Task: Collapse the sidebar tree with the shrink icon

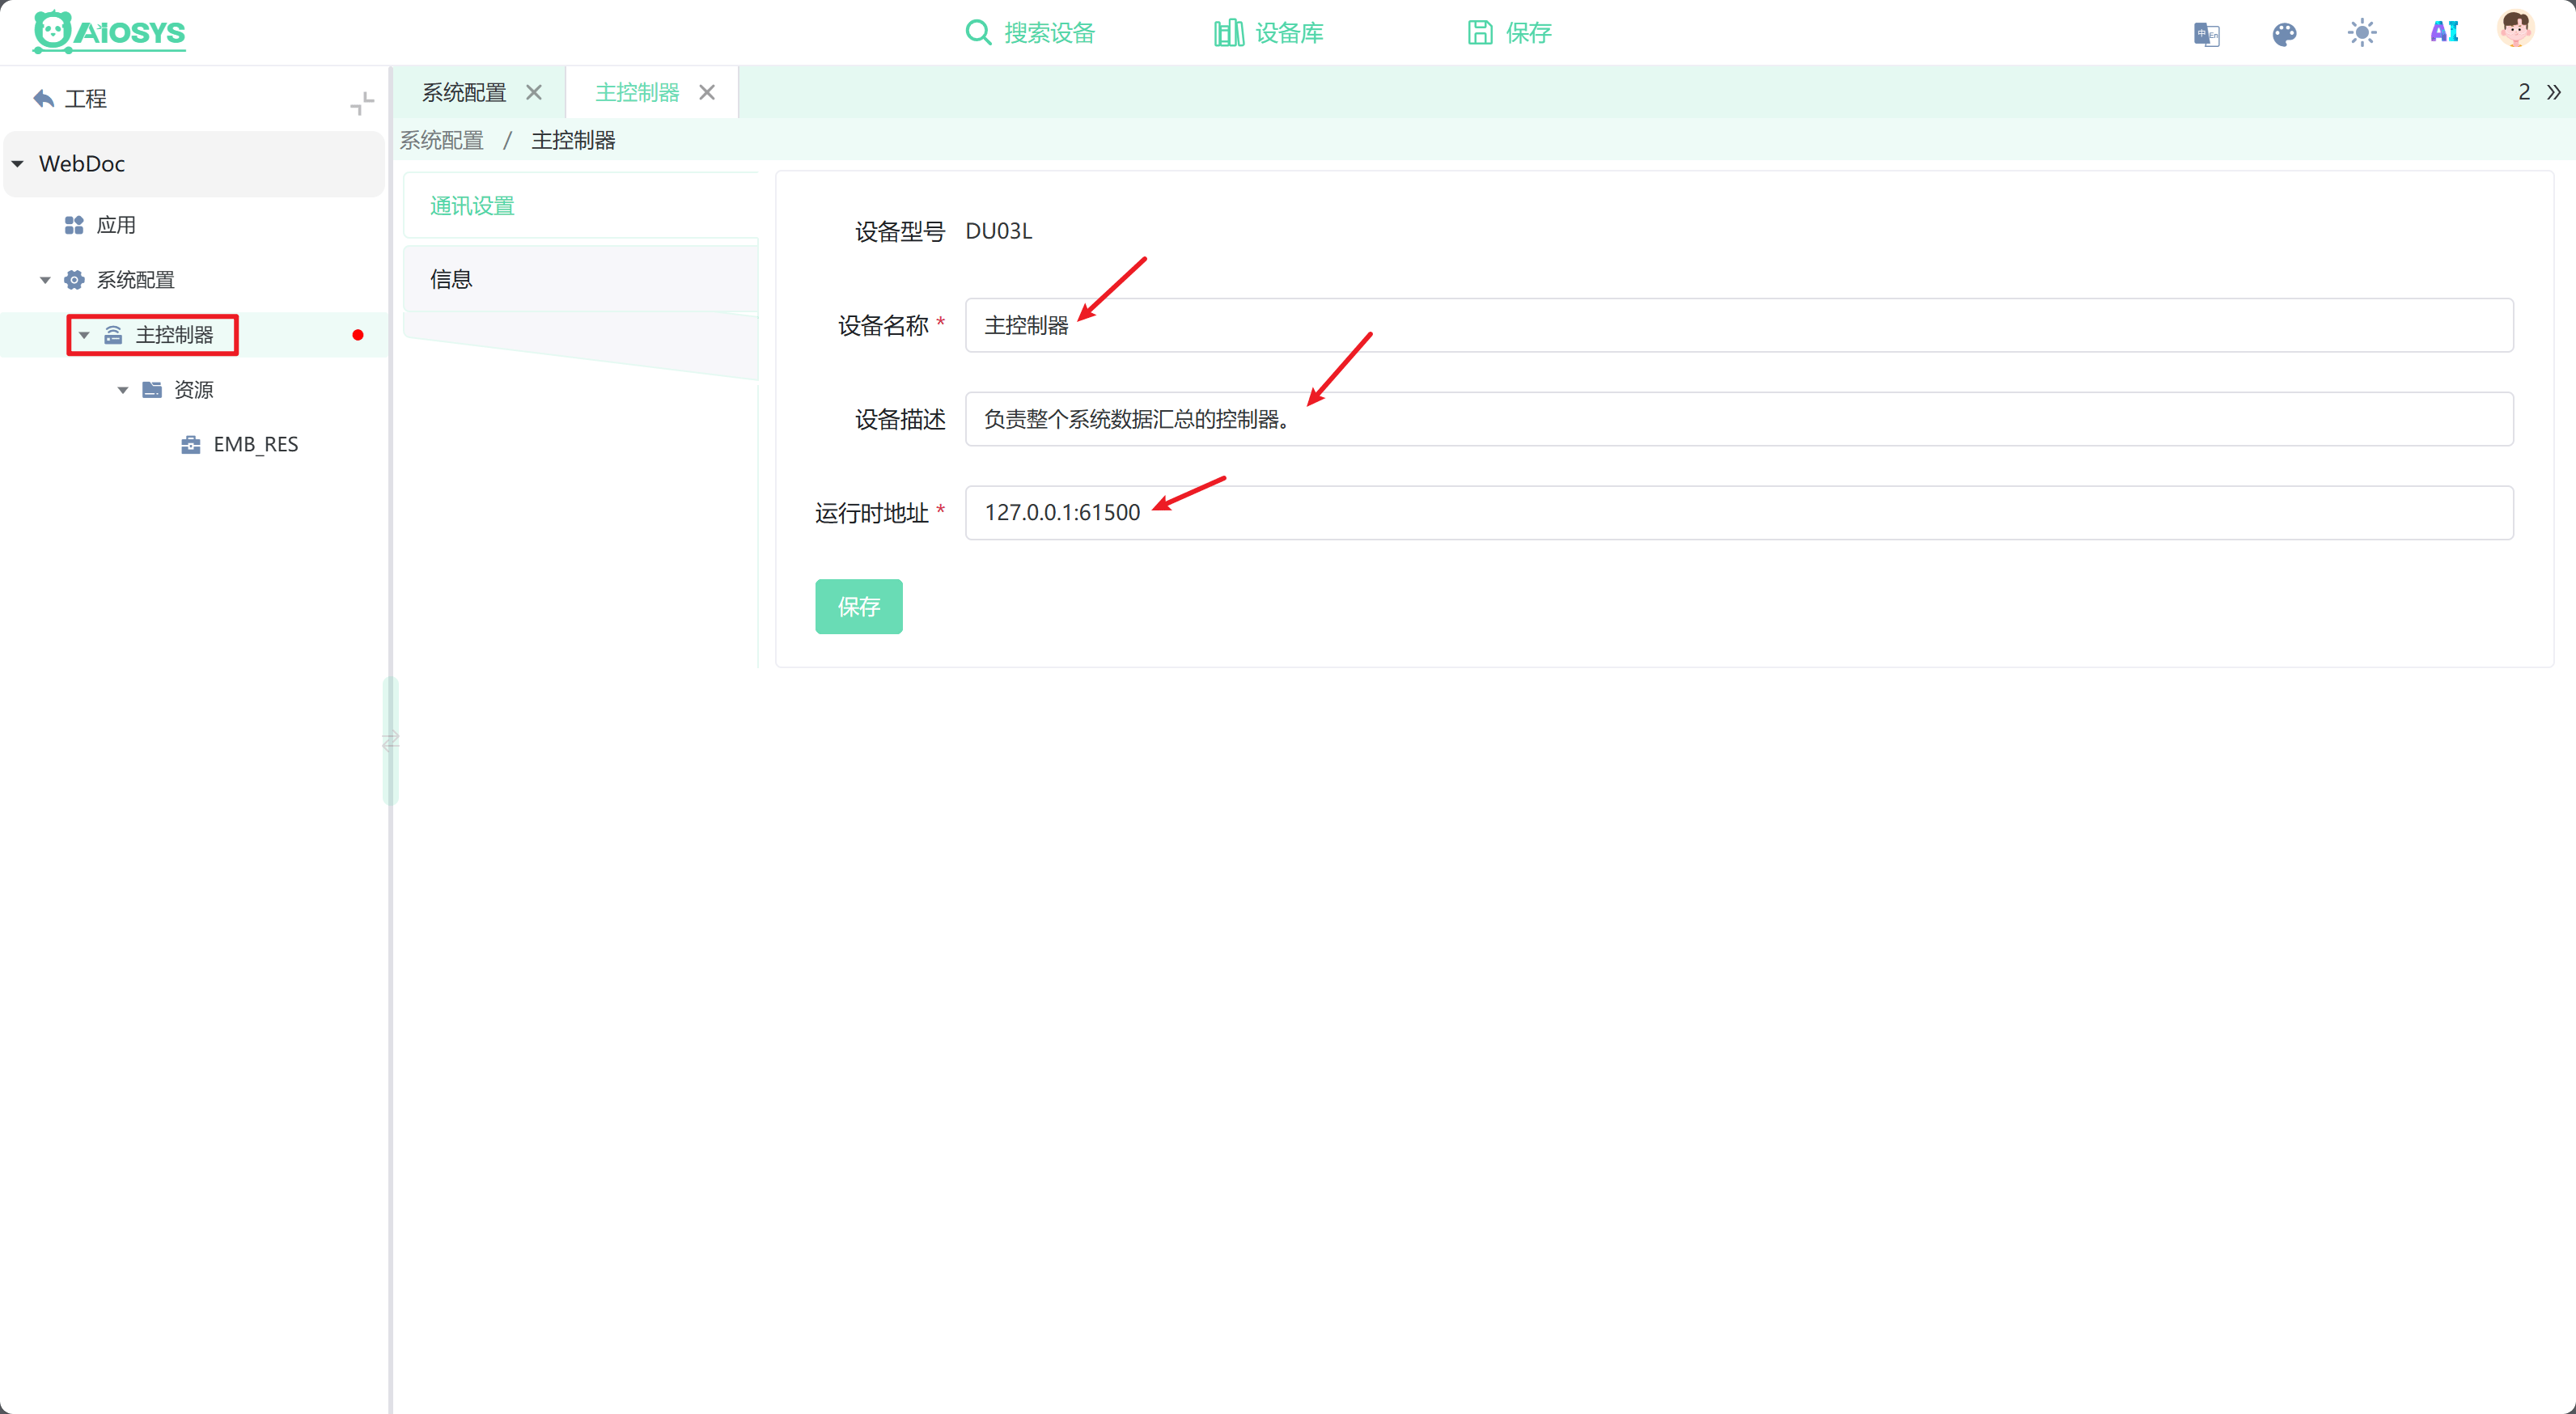Action: click(362, 103)
